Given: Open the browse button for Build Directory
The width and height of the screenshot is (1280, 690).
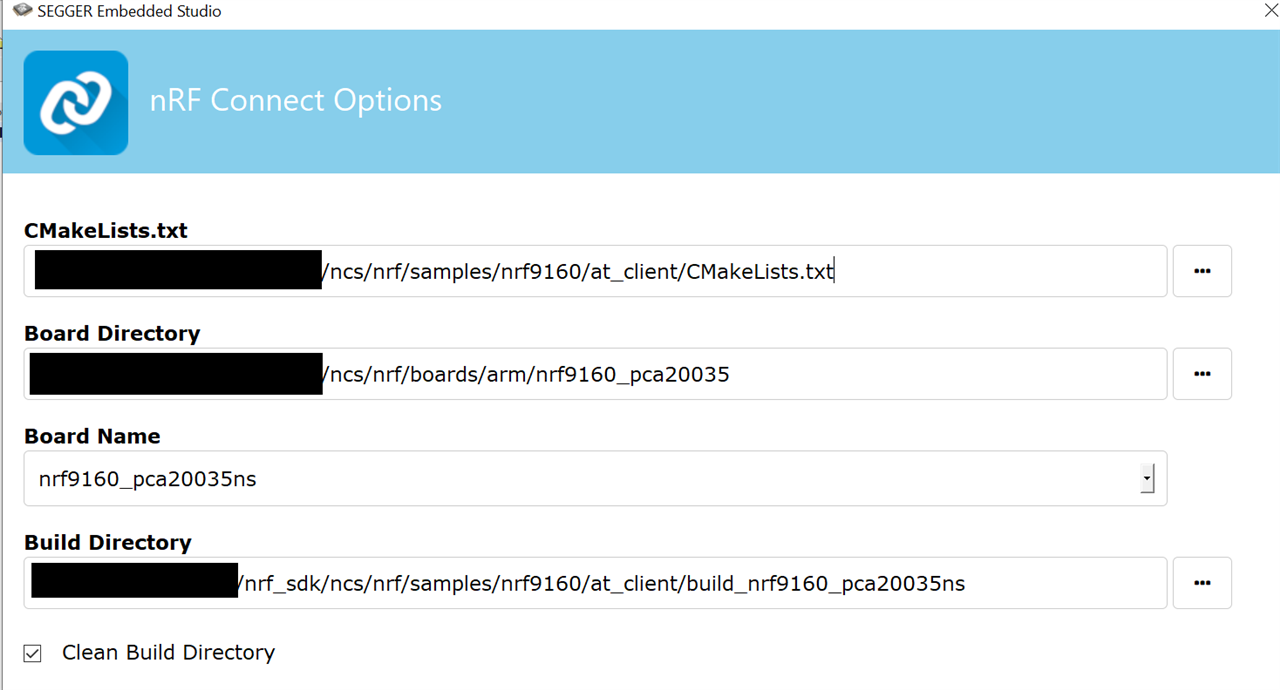Looking at the screenshot, I should (1202, 583).
